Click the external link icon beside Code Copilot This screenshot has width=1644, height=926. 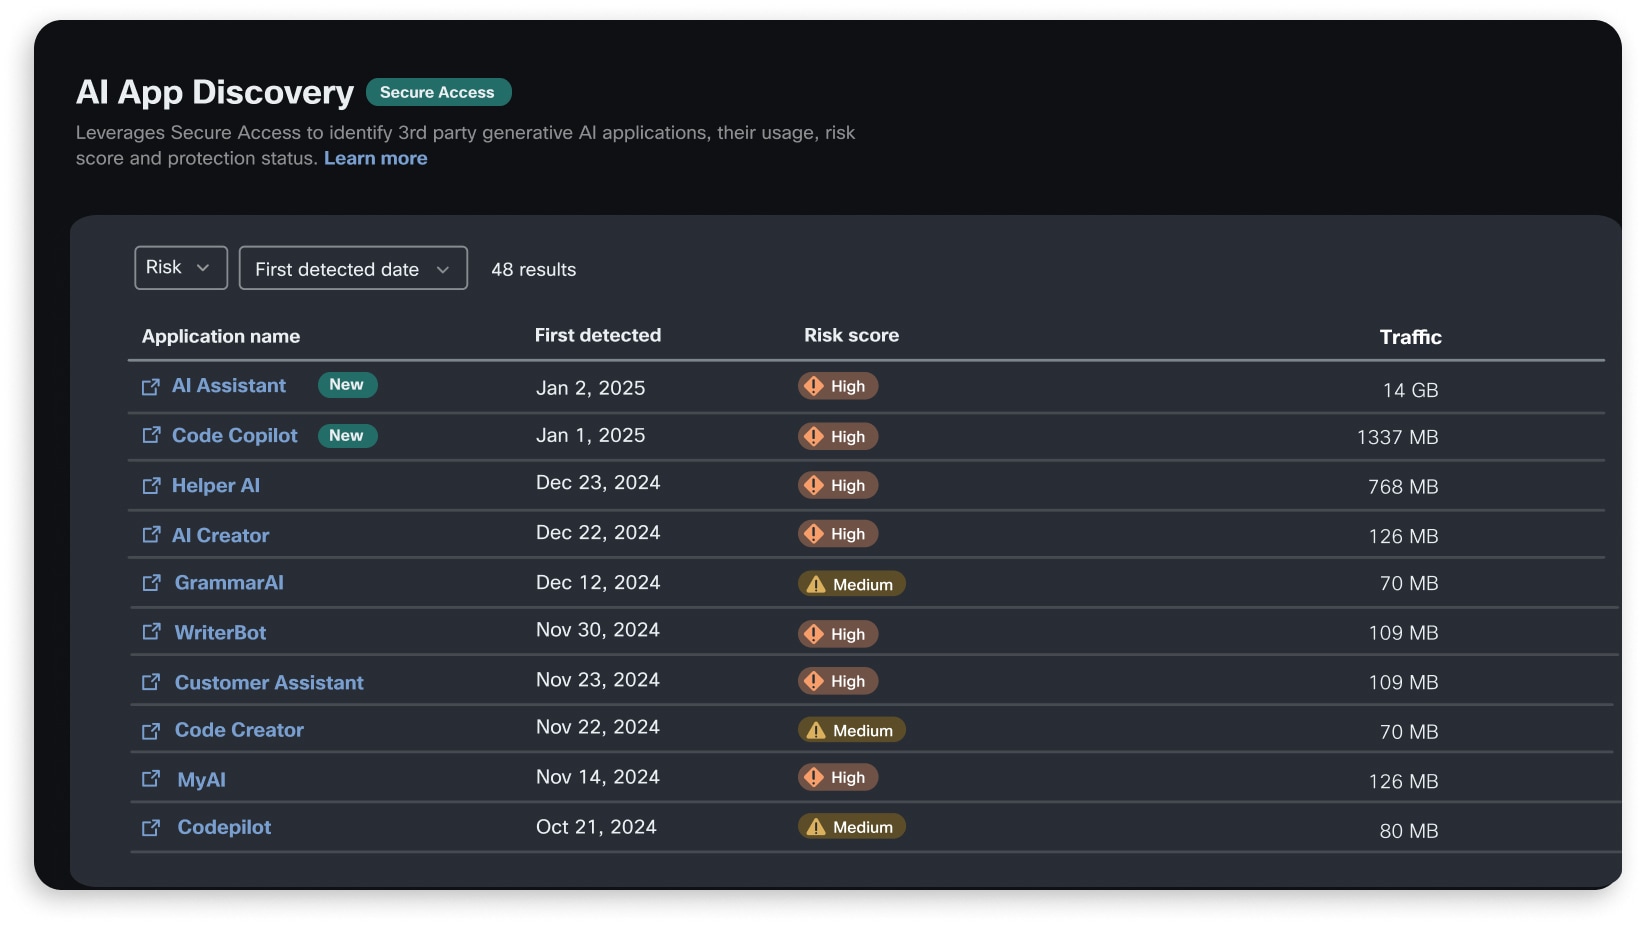tap(151, 436)
